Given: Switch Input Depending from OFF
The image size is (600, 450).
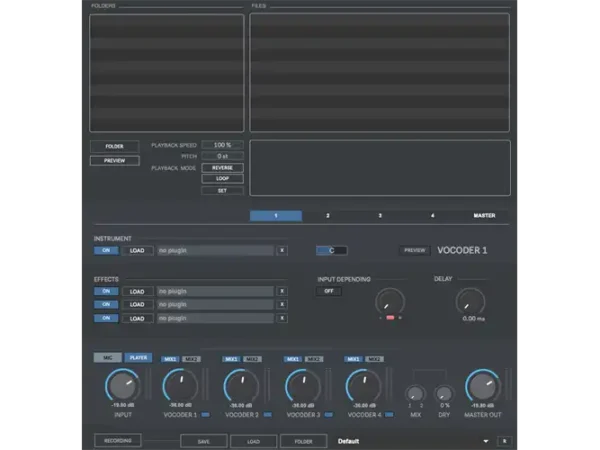Looking at the screenshot, I should [329, 291].
